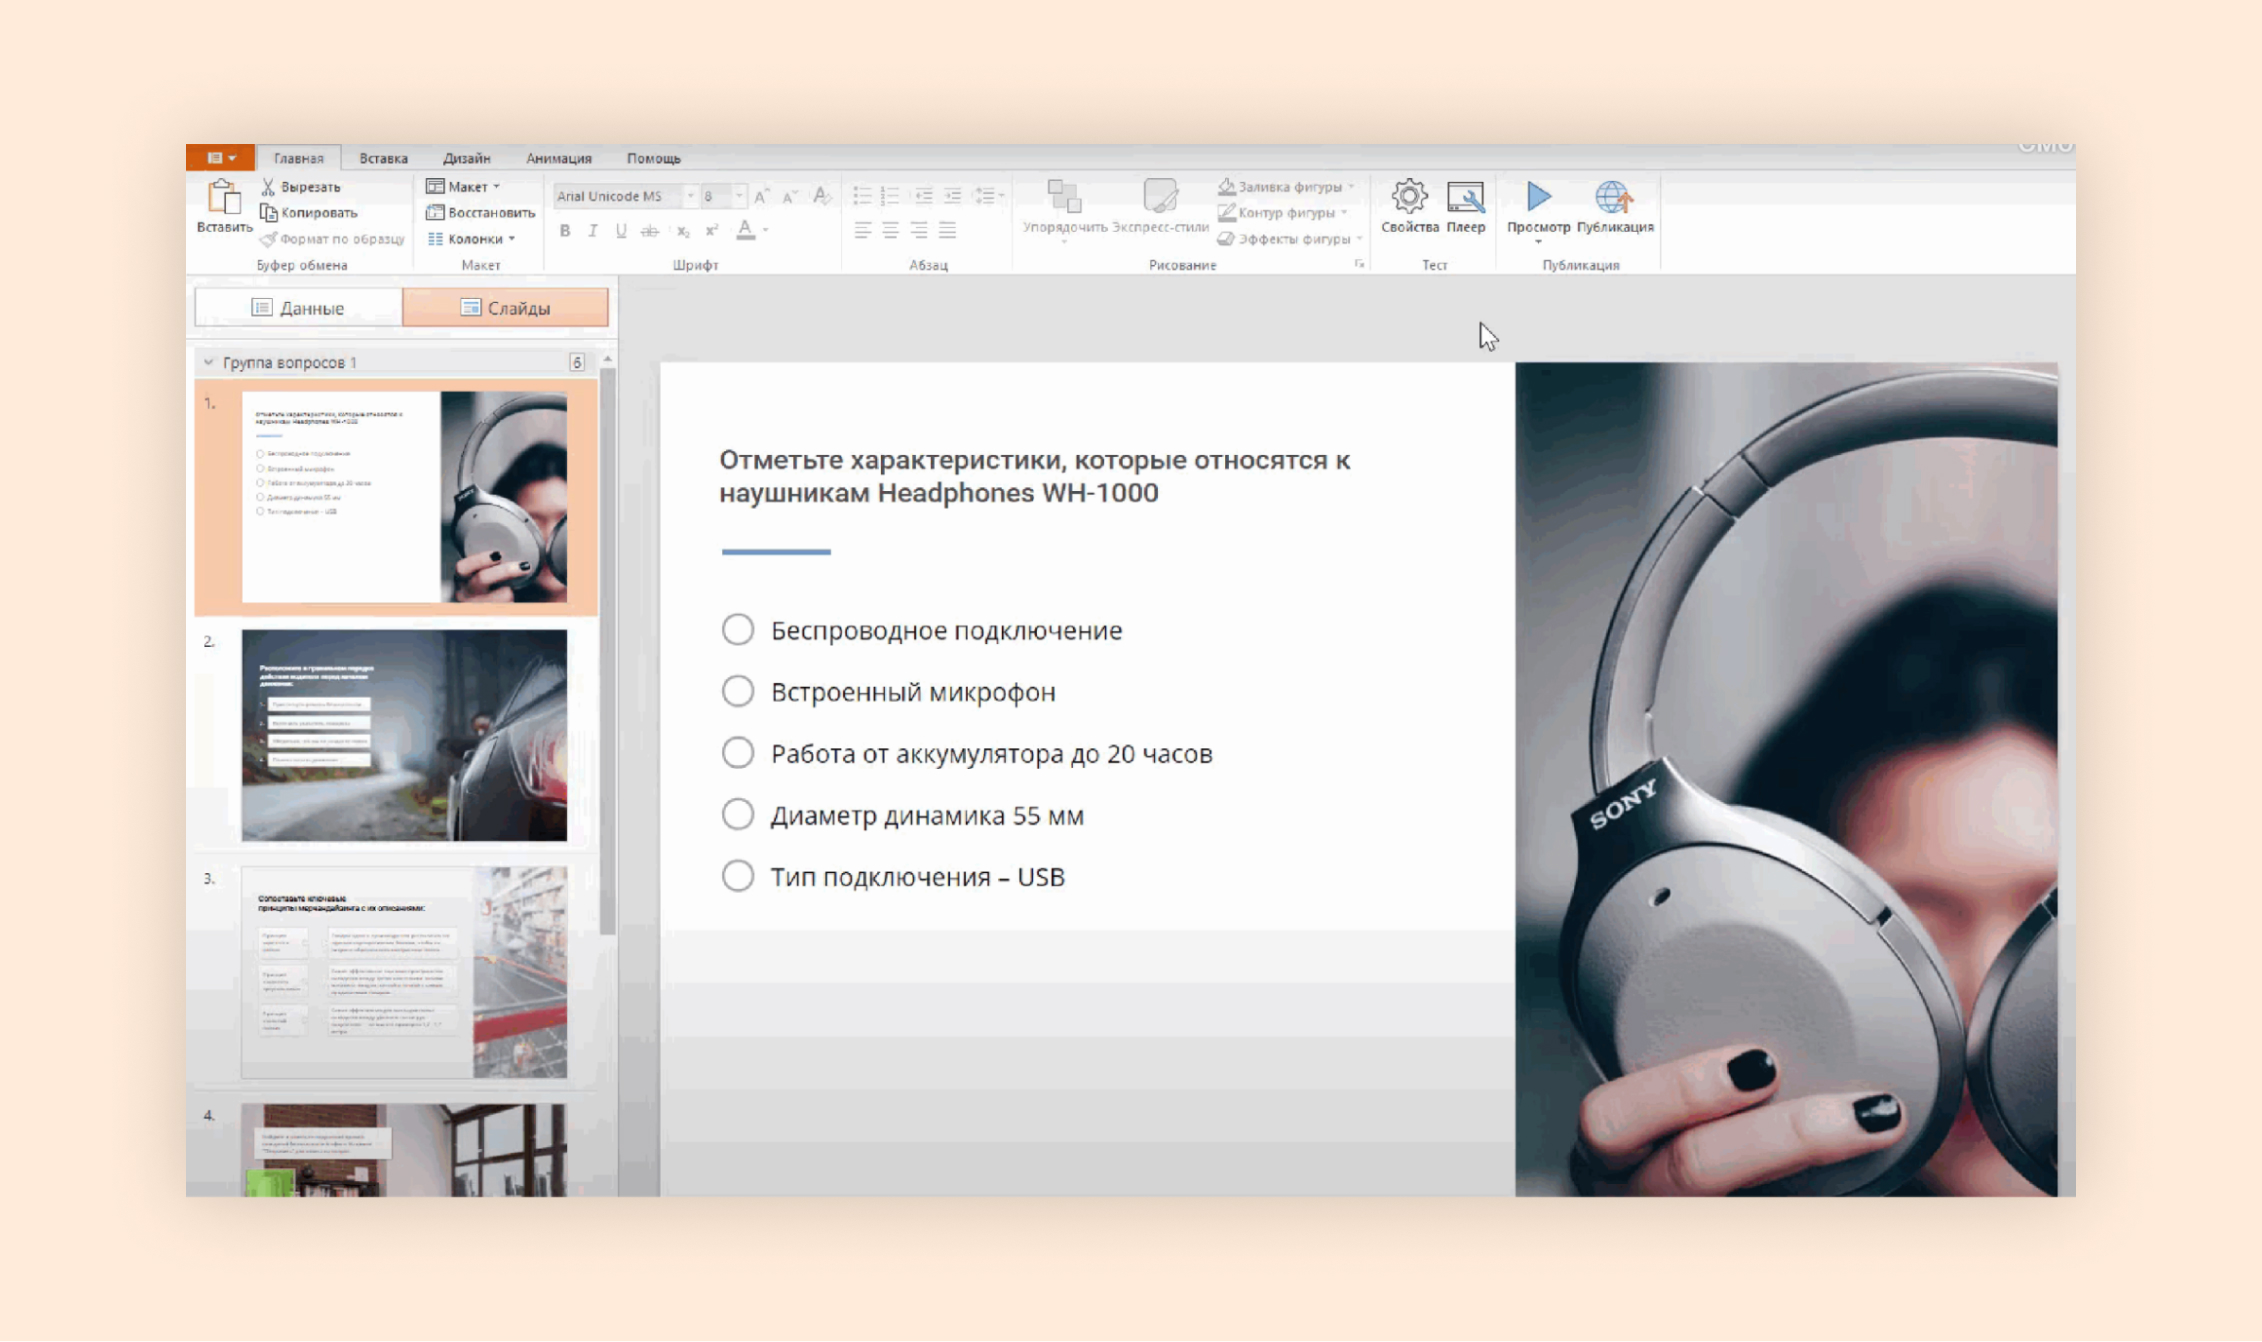Click the Восстановить layout icon
The width and height of the screenshot is (2262, 1342).
pyautogui.click(x=435, y=213)
